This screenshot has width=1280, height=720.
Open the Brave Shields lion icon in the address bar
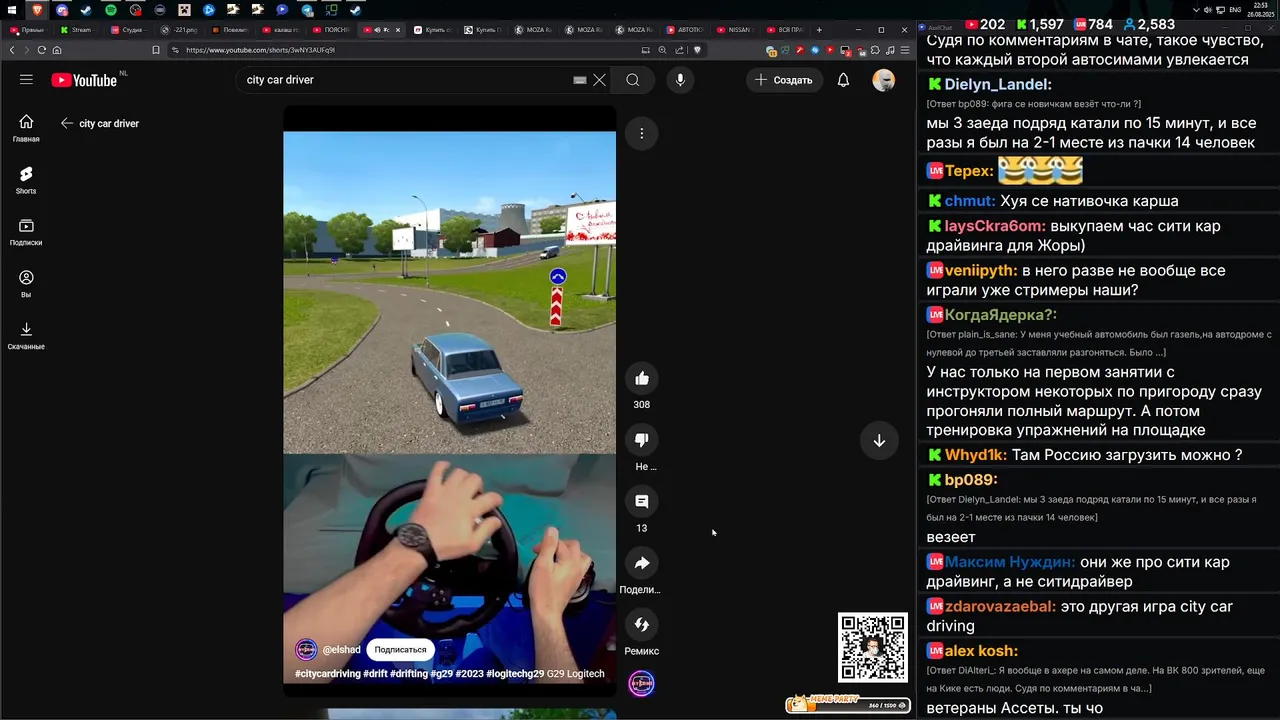[697, 50]
